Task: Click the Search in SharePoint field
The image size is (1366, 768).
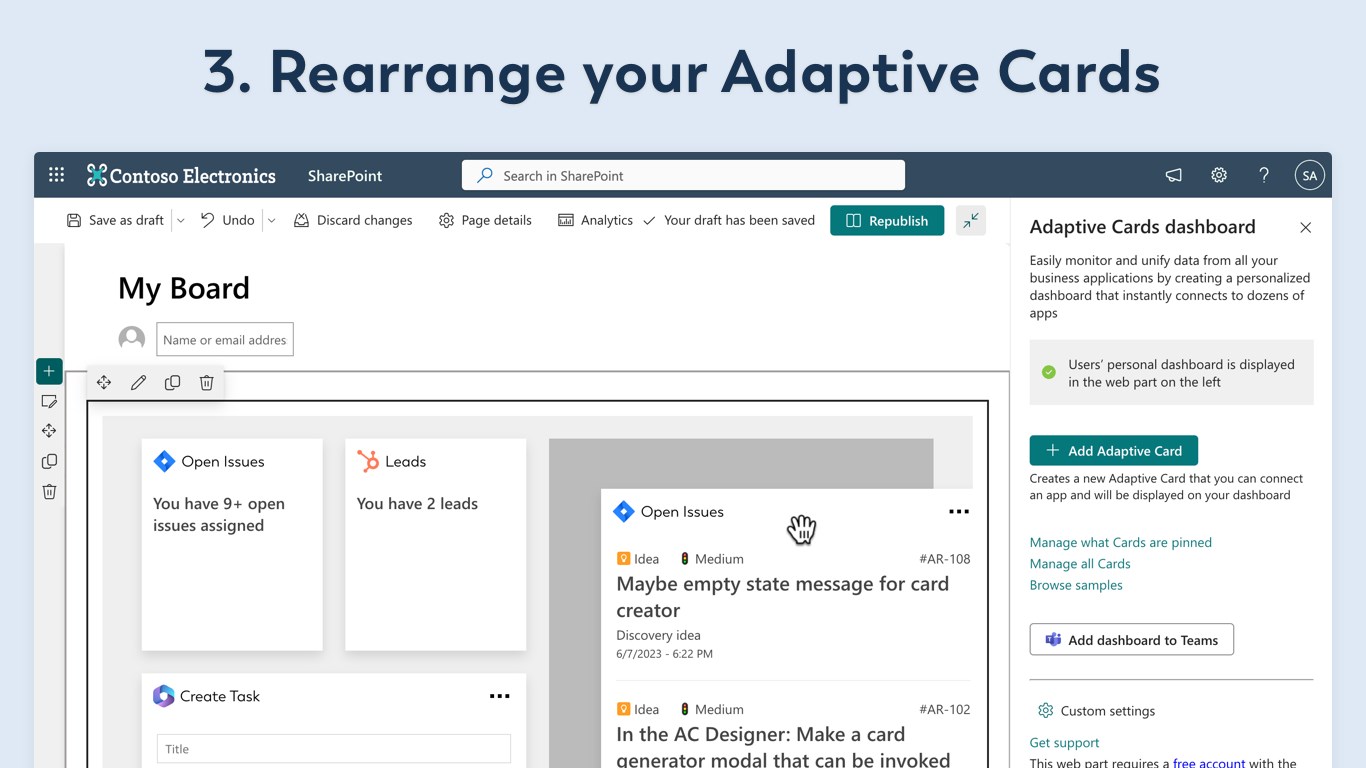Action: (683, 175)
